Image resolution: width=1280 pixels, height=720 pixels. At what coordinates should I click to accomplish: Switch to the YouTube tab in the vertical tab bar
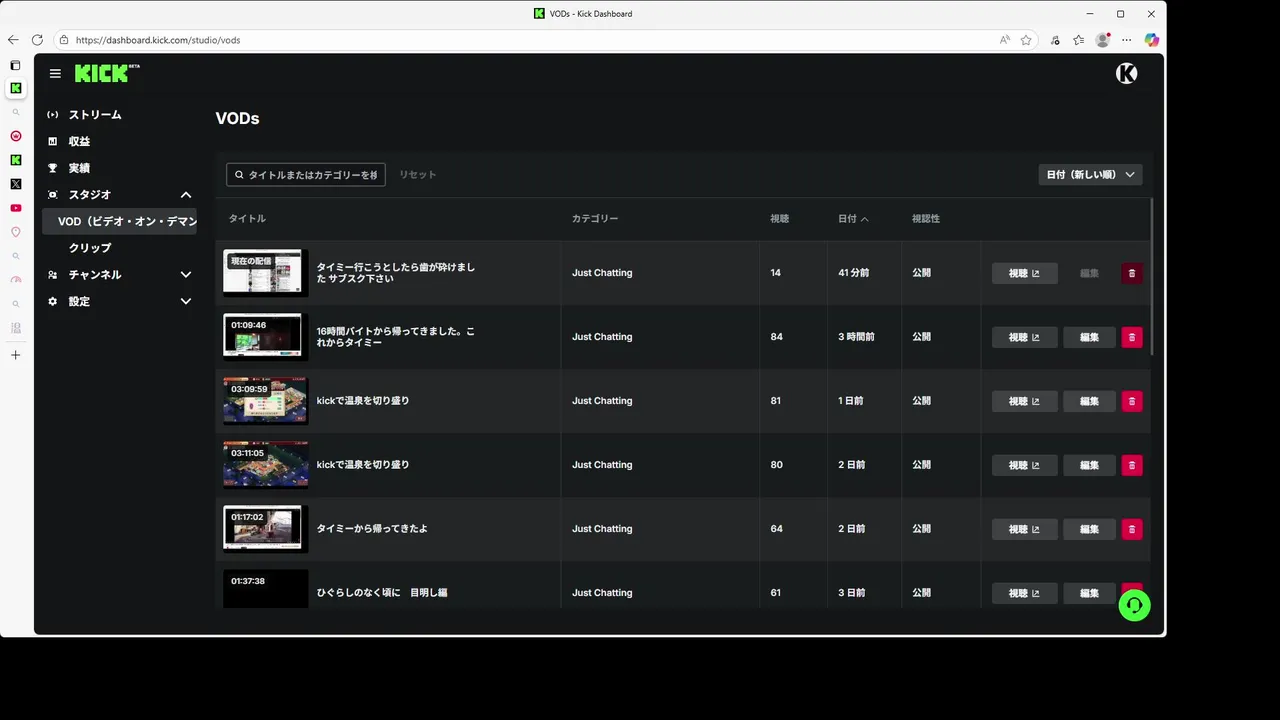15,208
